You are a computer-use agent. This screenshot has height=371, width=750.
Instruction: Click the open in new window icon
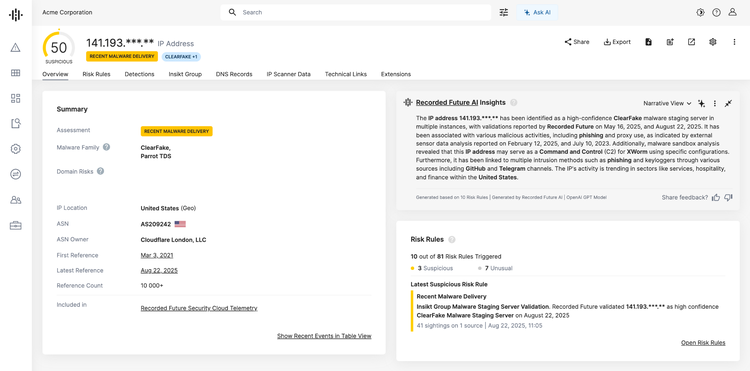coord(691,42)
